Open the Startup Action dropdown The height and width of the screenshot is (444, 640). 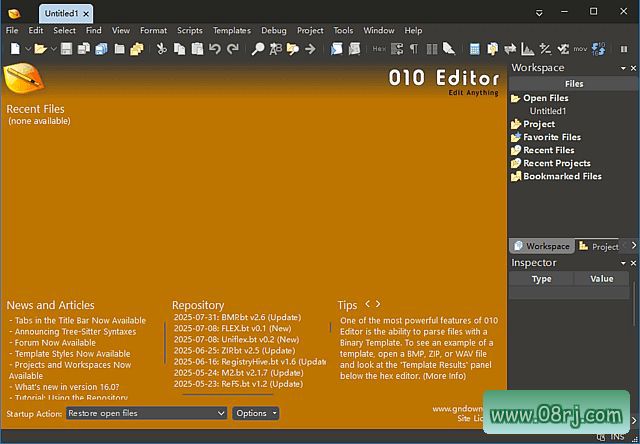click(147, 413)
